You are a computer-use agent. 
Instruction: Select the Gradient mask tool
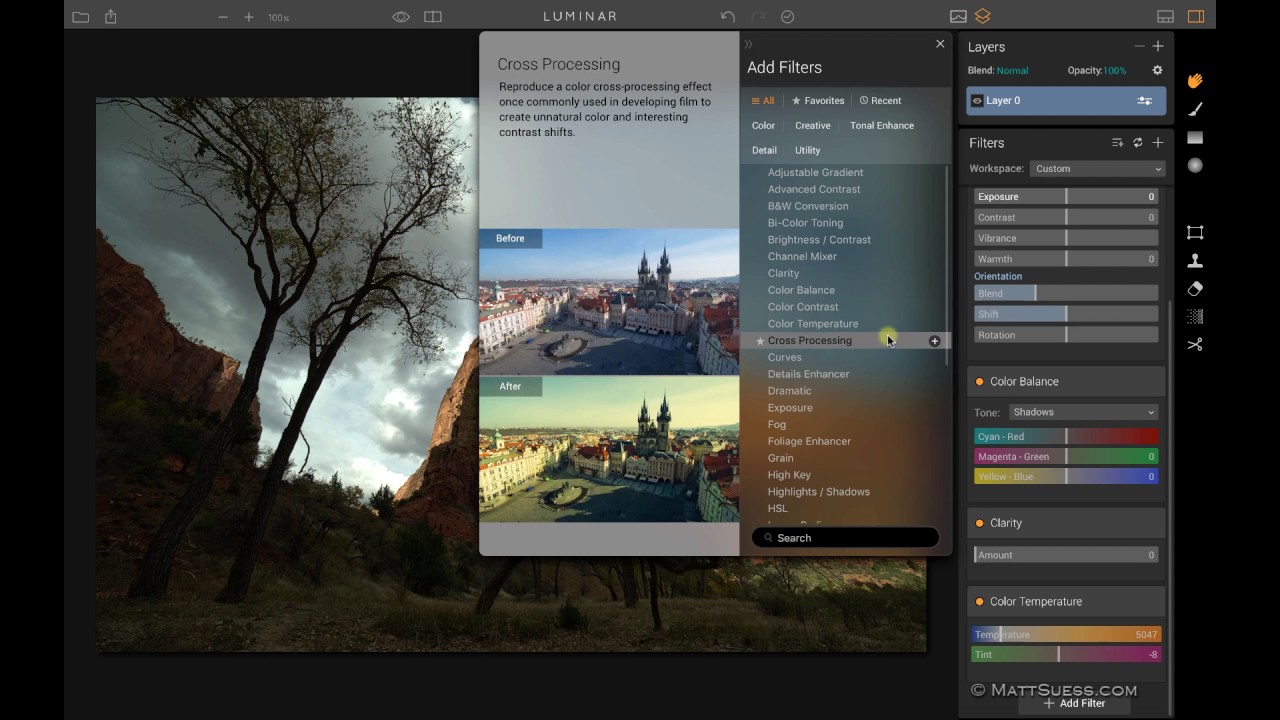pos(1195,137)
